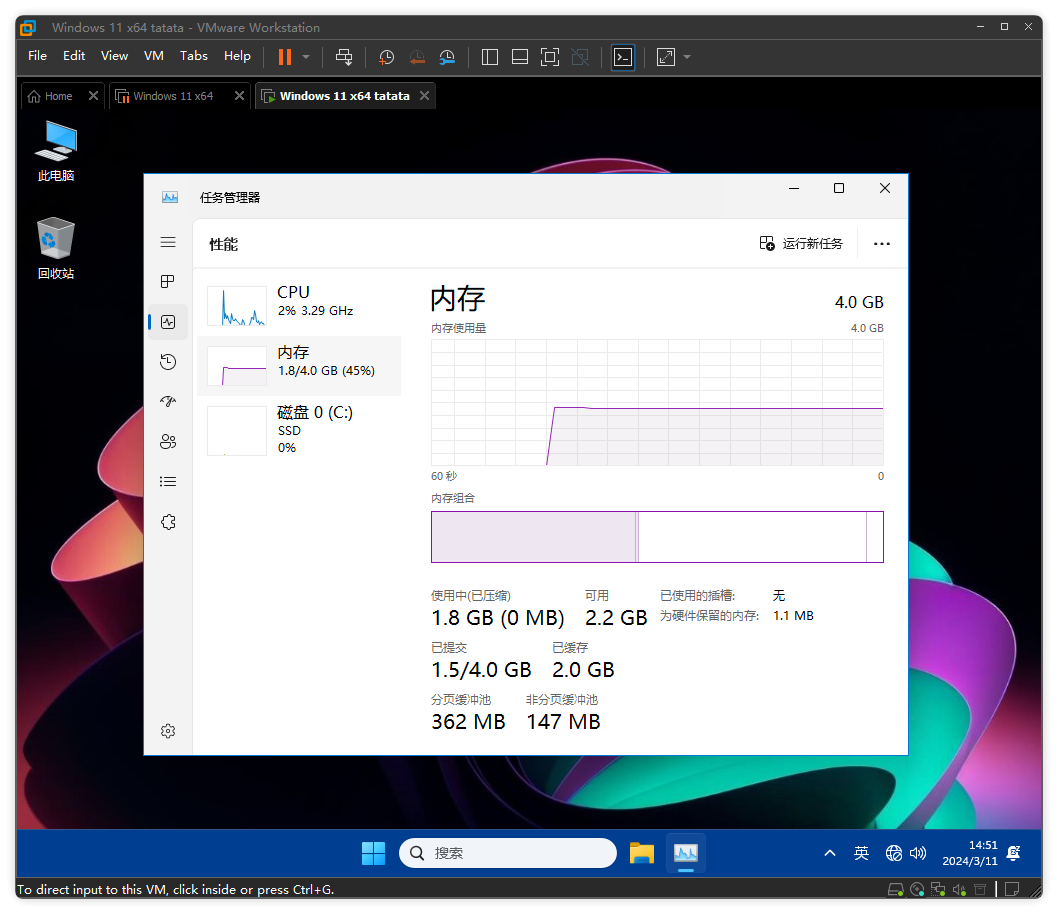Viewport: 1058px width, 914px height.
Task: Open the Details list page icon
Action: coord(168,482)
